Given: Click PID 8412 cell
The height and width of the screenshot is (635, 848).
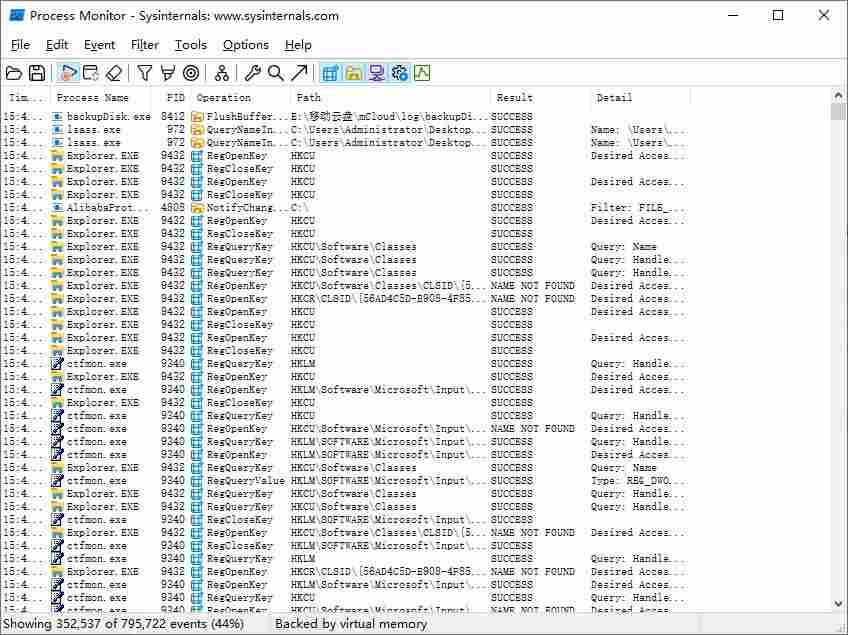Looking at the screenshot, I should point(173,116).
